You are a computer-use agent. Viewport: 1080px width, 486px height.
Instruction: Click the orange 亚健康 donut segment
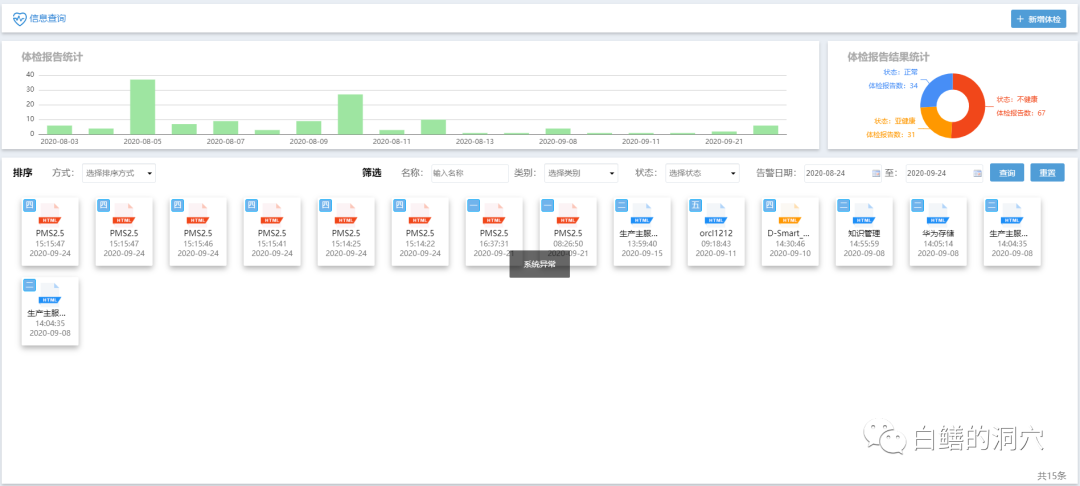pos(934,123)
